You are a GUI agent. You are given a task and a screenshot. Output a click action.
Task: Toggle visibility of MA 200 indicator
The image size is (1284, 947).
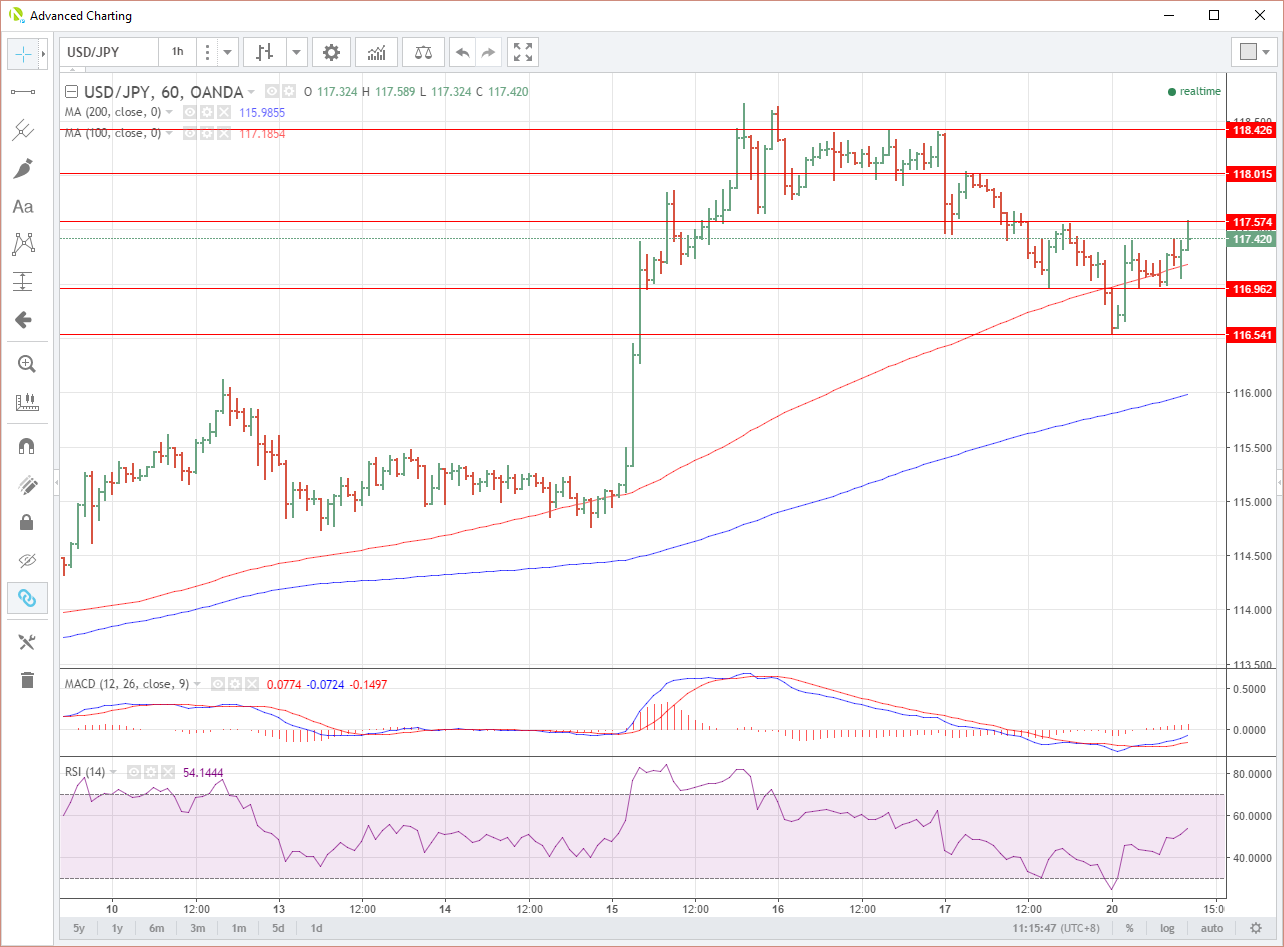click(190, 112)
